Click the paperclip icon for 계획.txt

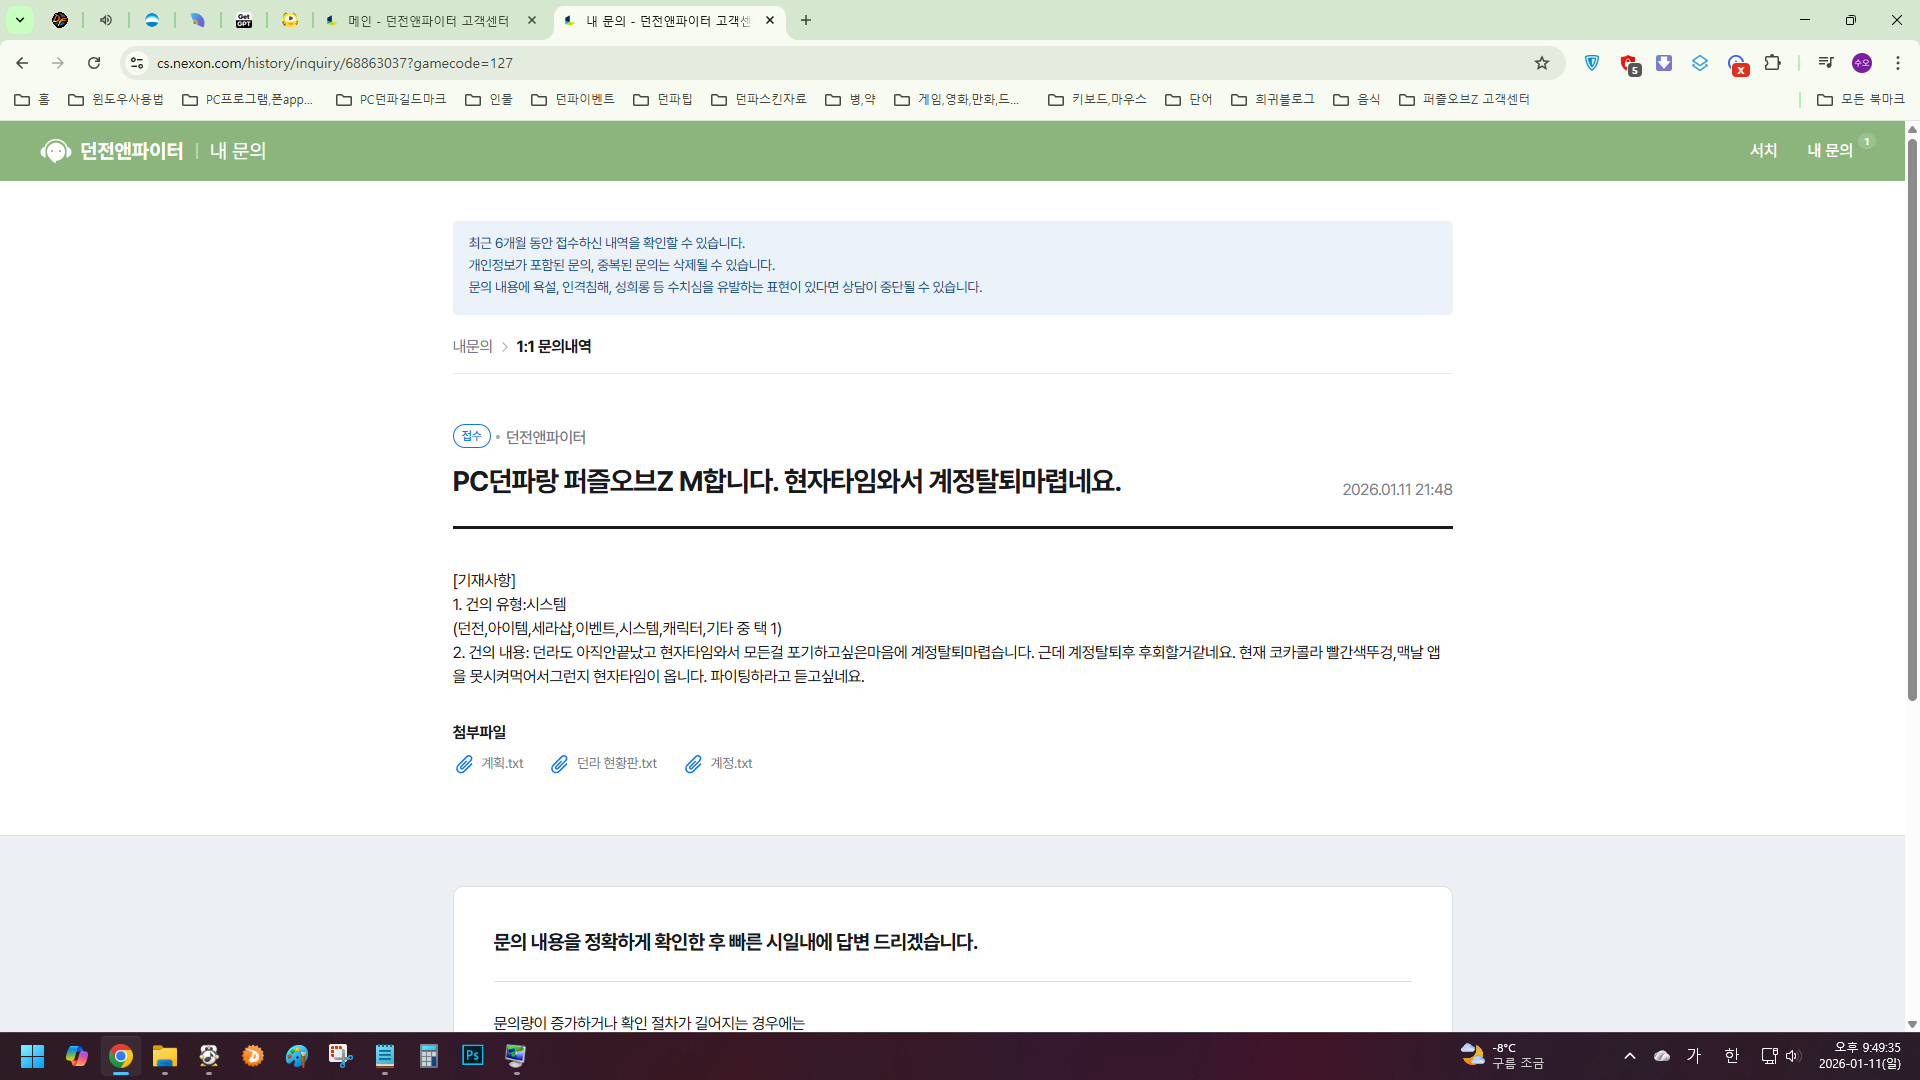coord(464,764)
